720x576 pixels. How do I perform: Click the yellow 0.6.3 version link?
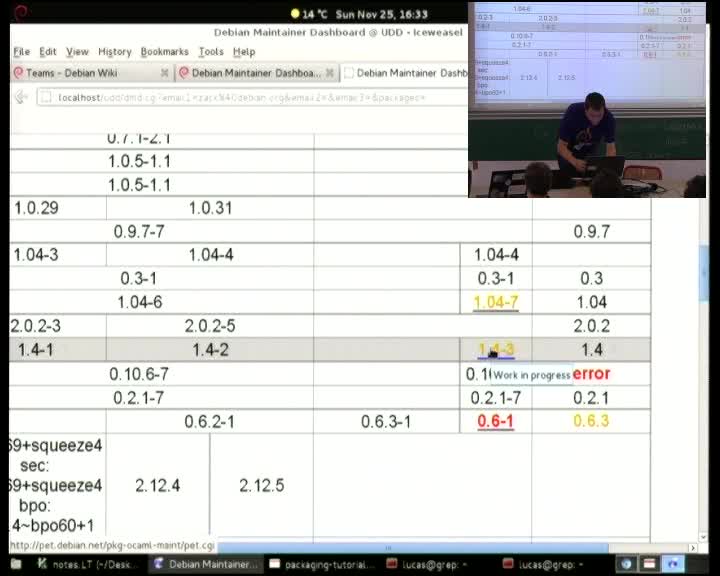coord(591,421)
